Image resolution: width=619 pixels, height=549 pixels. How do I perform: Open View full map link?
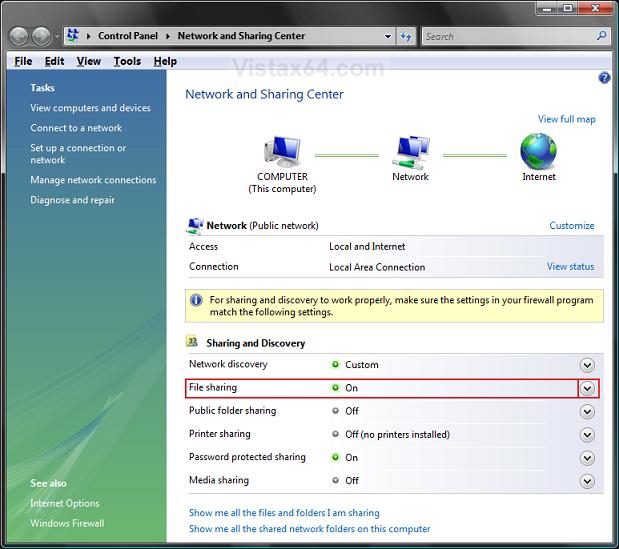pos(566,119)
